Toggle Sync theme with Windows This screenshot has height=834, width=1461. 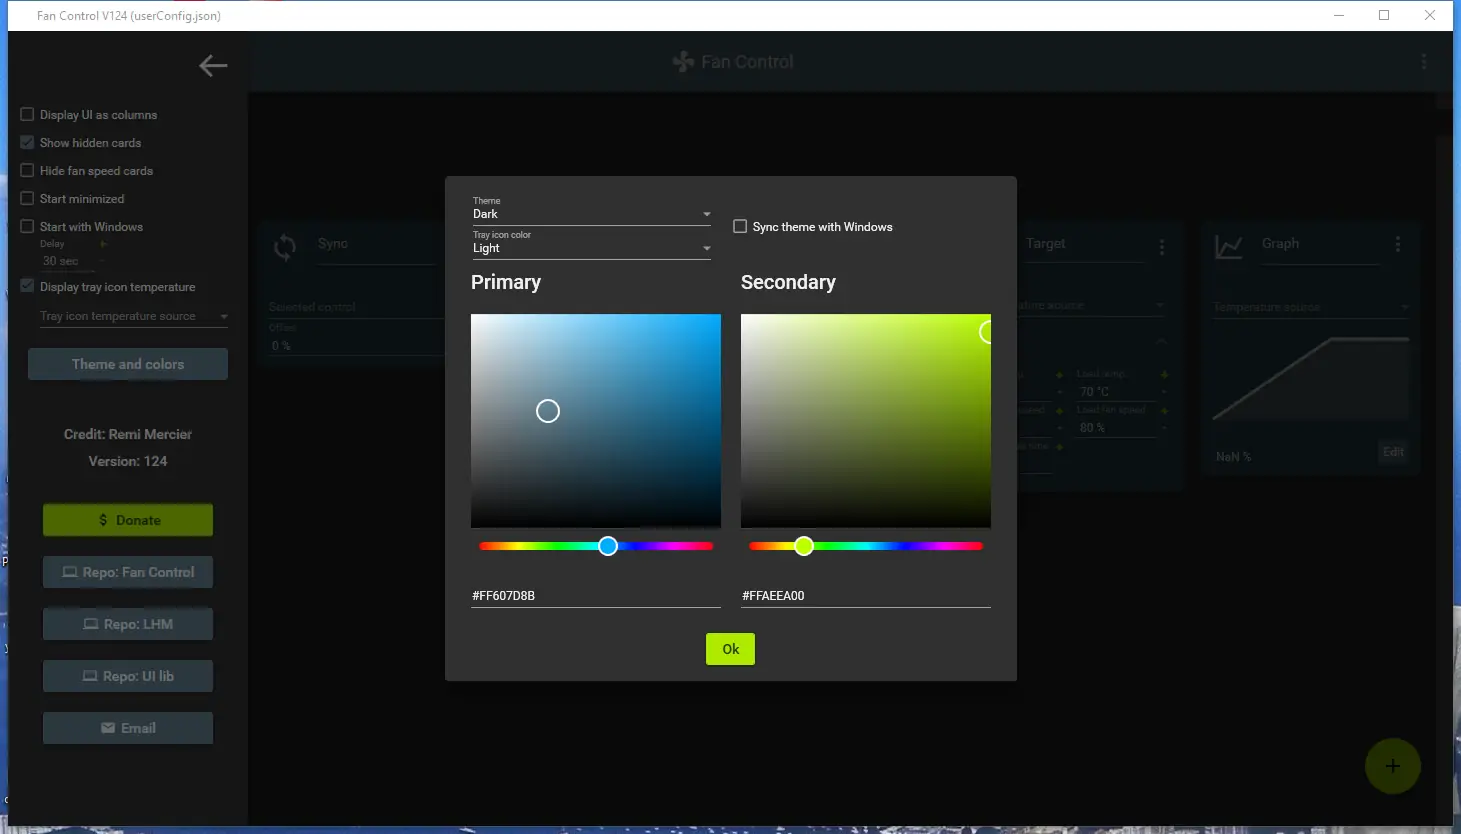(740, 227)
